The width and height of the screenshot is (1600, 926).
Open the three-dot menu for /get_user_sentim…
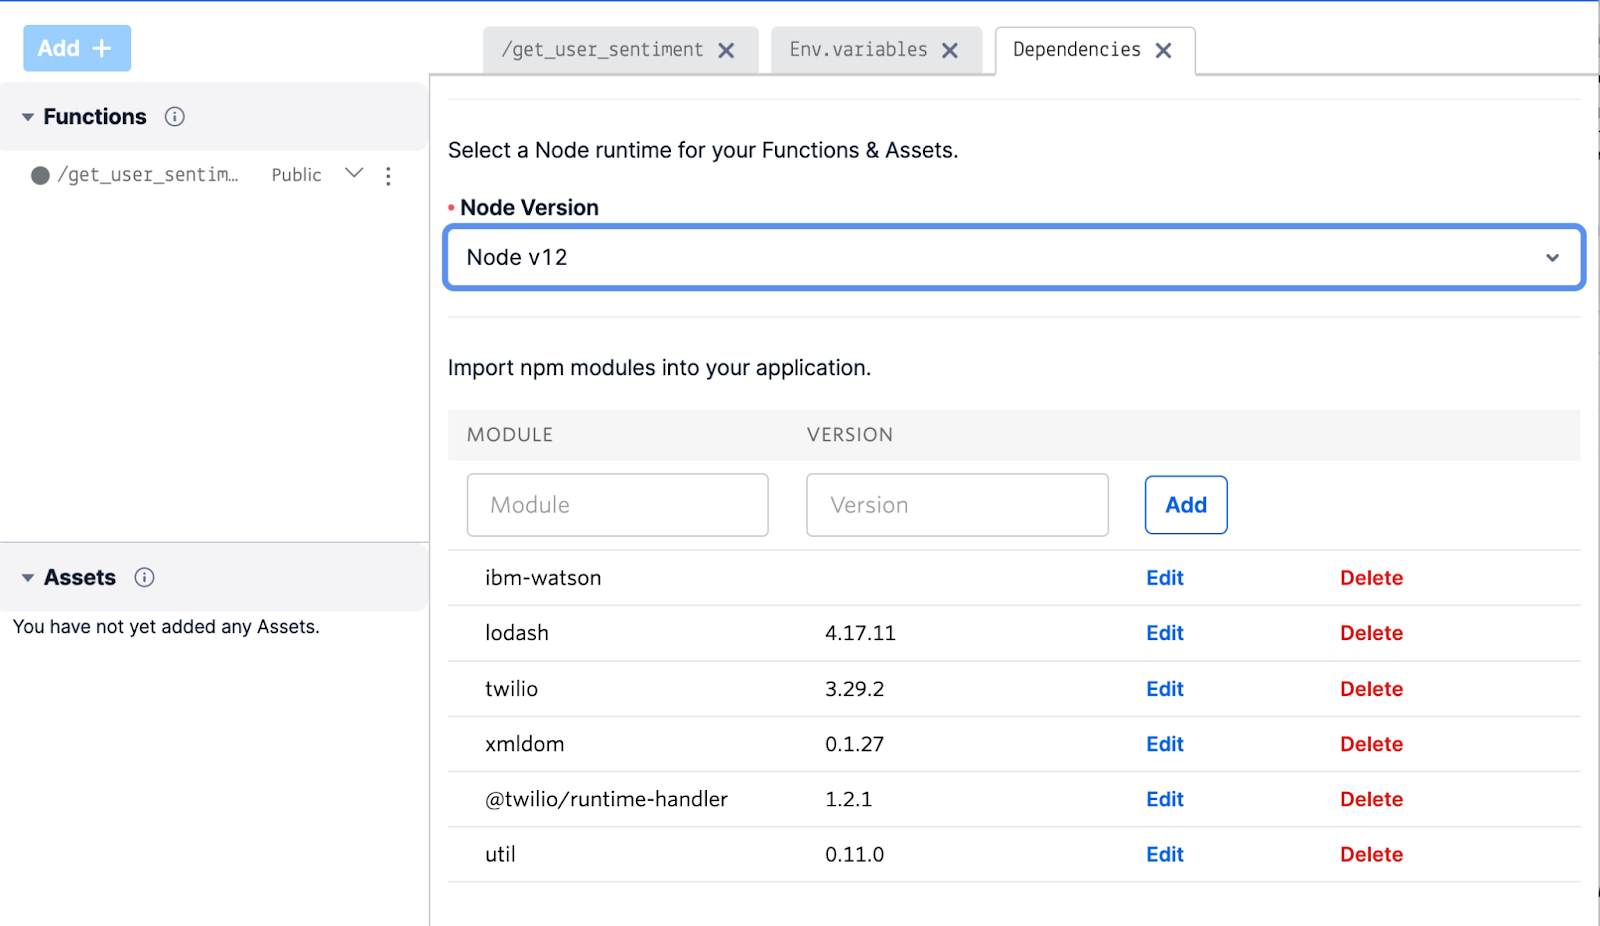pos(388,176)
